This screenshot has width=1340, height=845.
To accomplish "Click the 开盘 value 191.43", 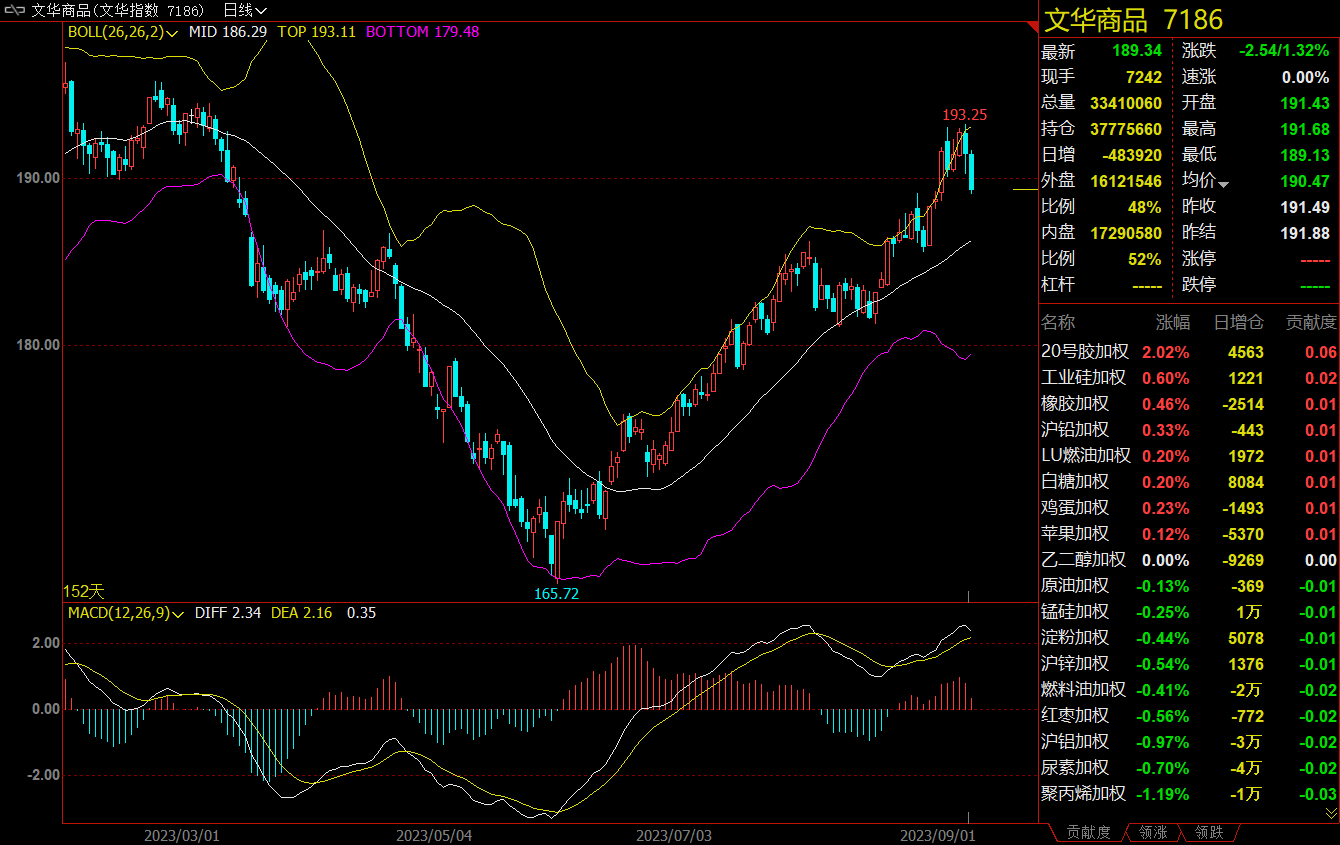I will 1305,103.
